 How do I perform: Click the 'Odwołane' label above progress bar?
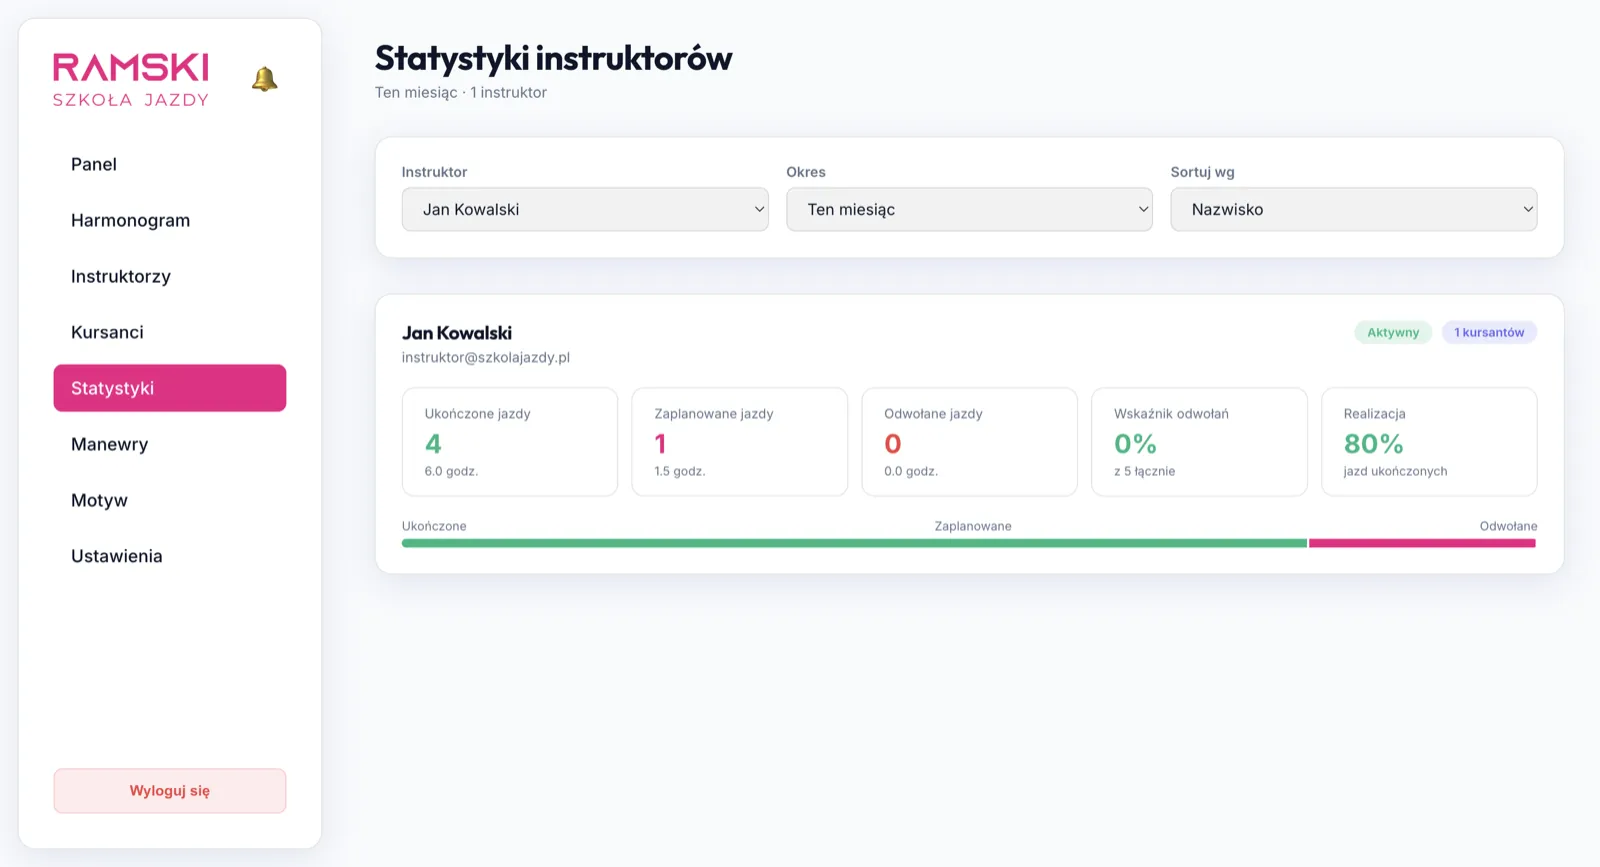[x=1508, y=526]
